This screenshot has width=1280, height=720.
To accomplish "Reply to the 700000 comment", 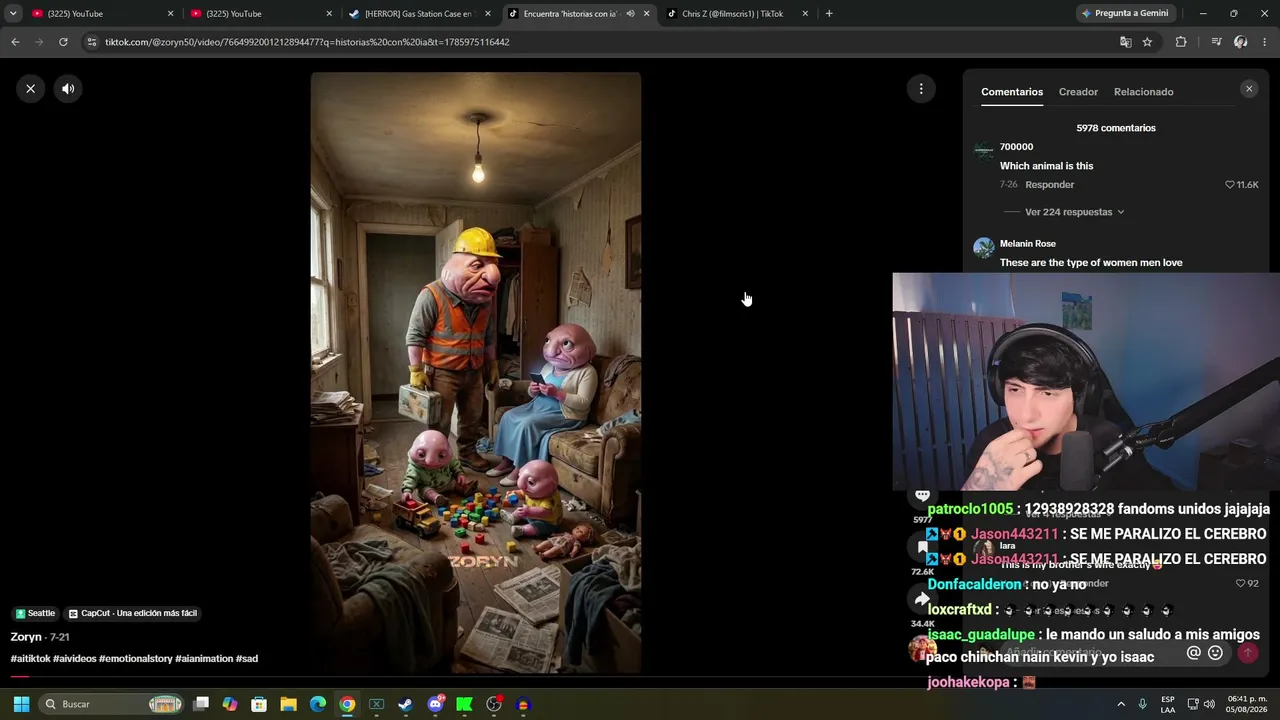I will (1049, 185).
